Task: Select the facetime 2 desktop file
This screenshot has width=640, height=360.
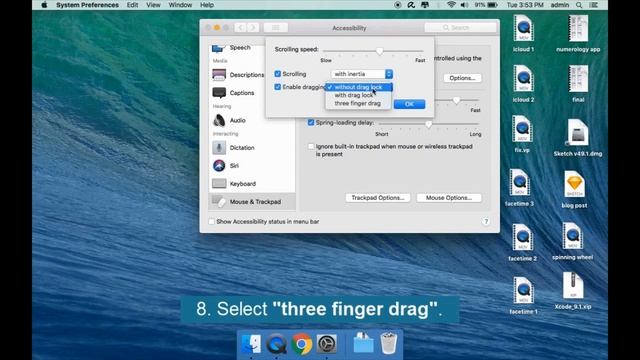Action: pyautogui.click(x=522, y=242)
